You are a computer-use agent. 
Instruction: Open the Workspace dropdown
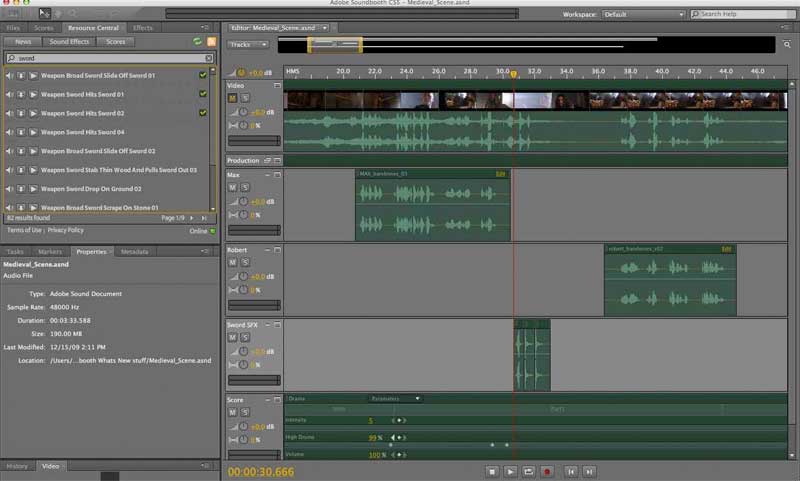[643, 15]
